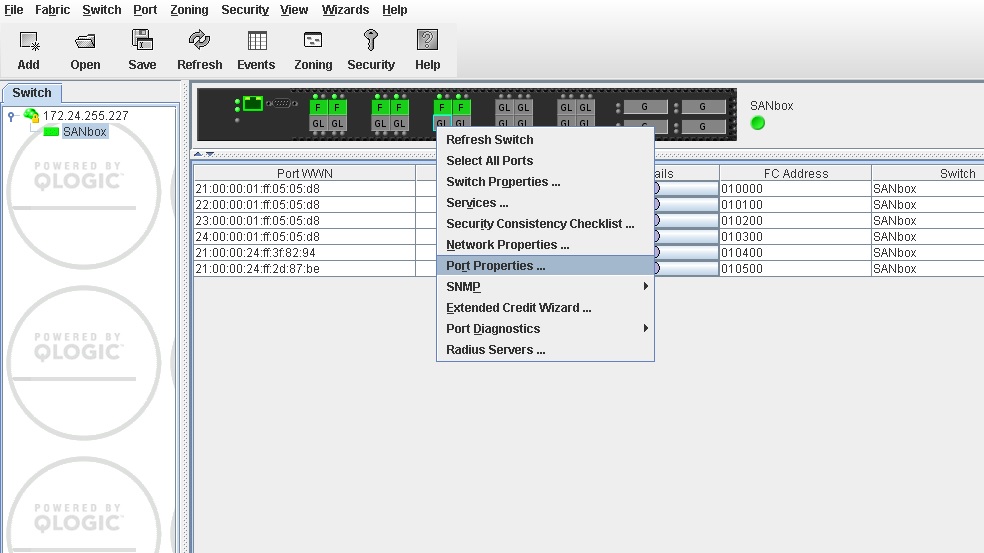Select the SANbox tree item
The height and width of the screenshot is (553, 984).
pyautogui.click(x=84, y=132)
